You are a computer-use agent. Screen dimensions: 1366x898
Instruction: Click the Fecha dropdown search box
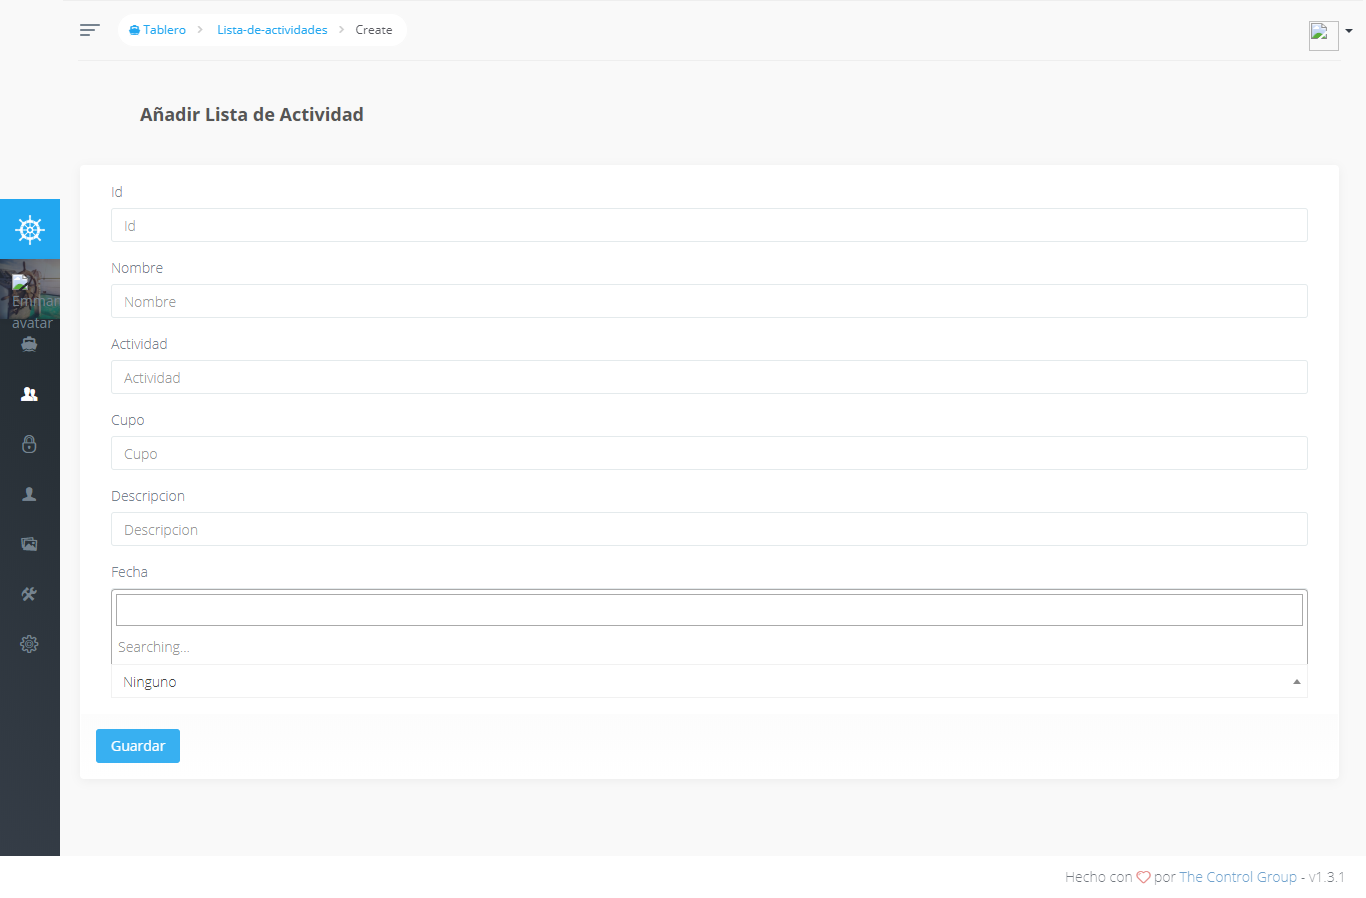pyautogui.click(x=709, y=610)
